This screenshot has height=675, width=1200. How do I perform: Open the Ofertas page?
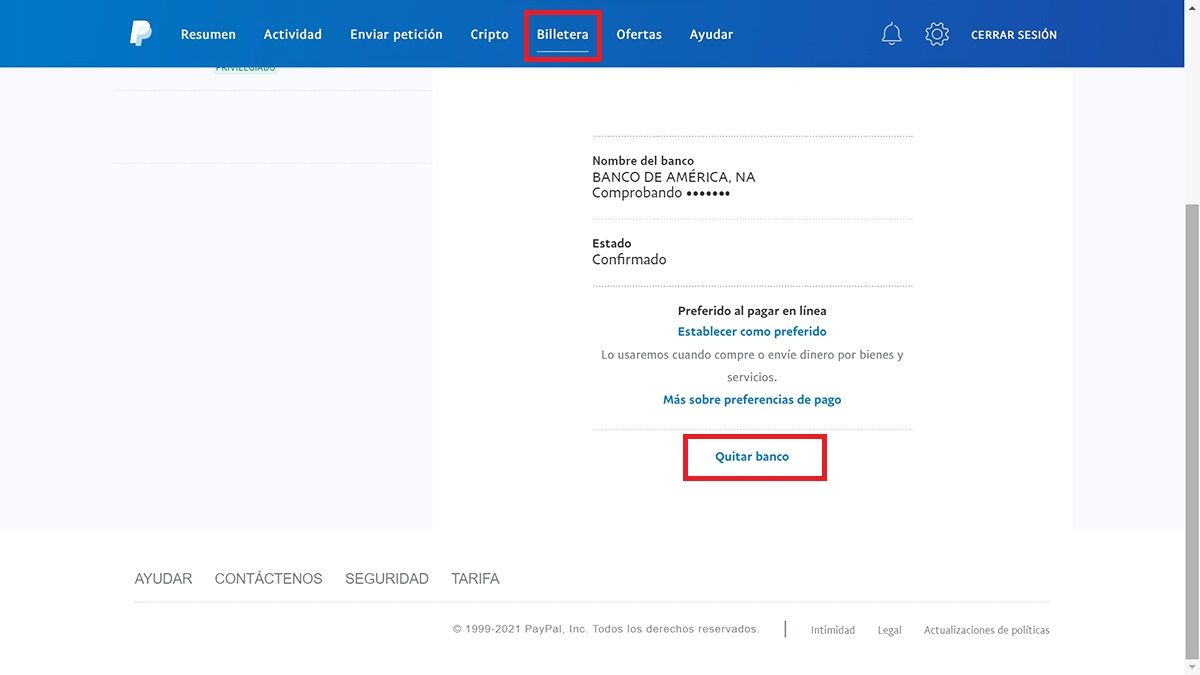639,34
